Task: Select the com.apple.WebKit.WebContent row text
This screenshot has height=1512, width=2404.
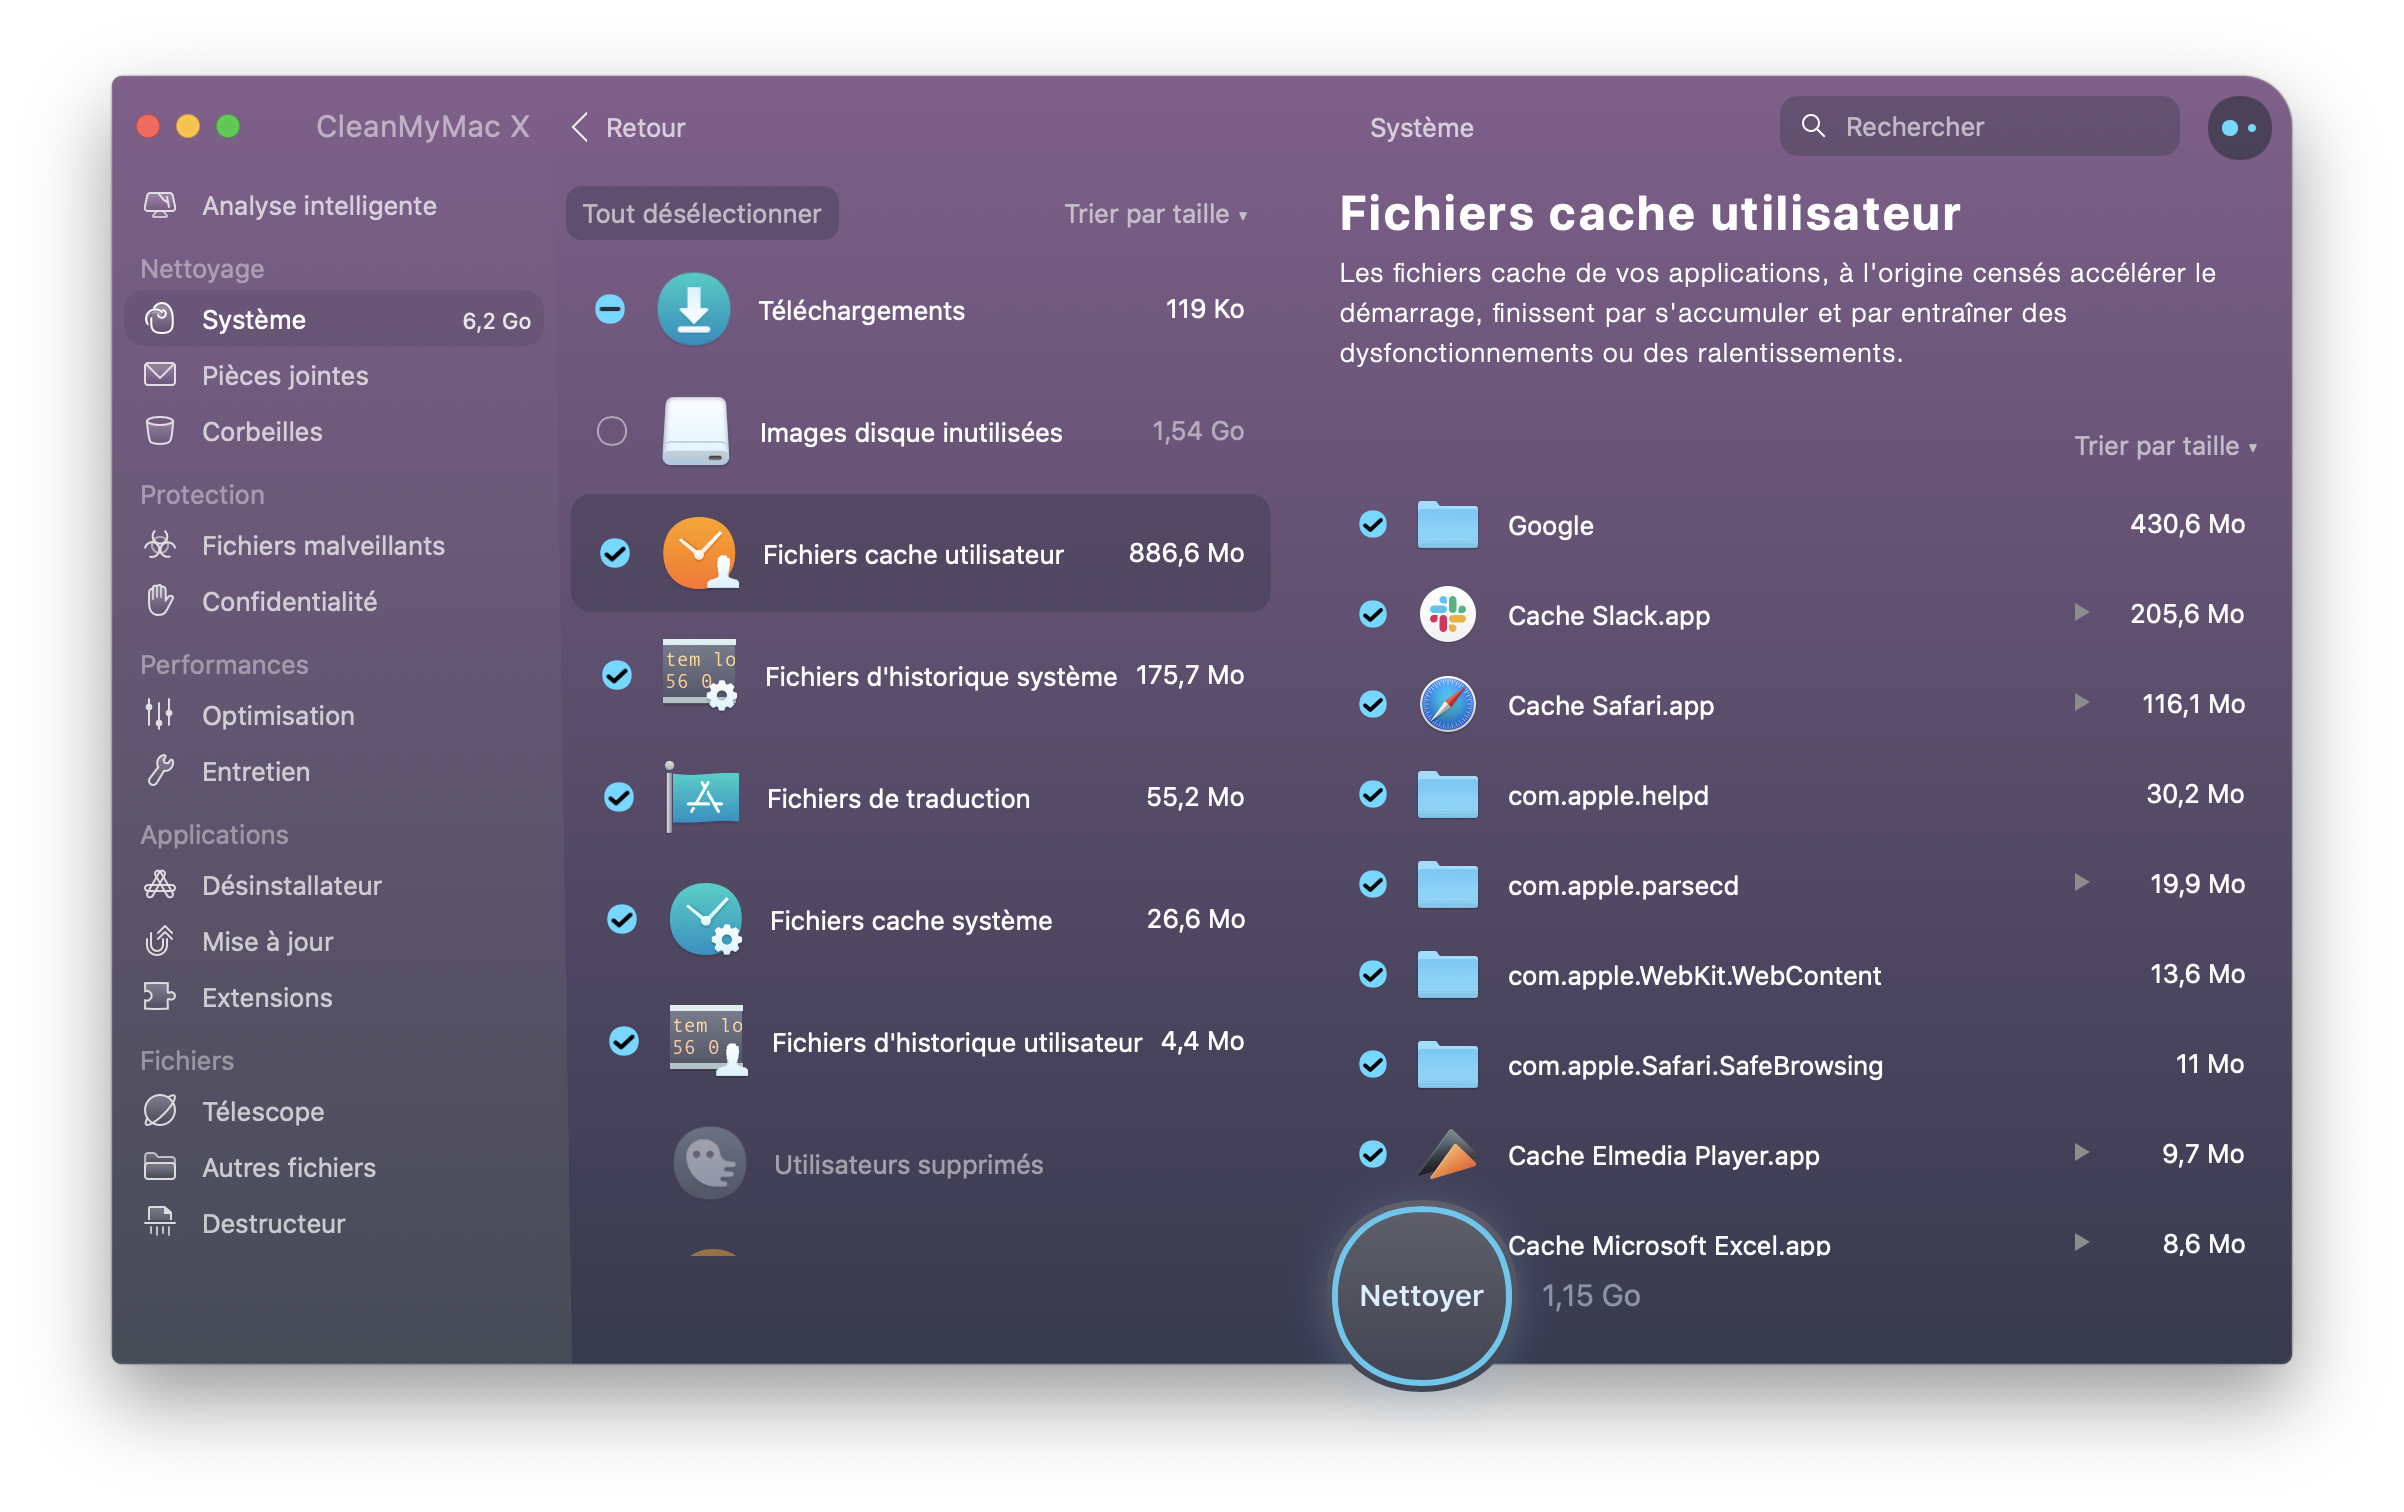Action: click(1694, 976)
